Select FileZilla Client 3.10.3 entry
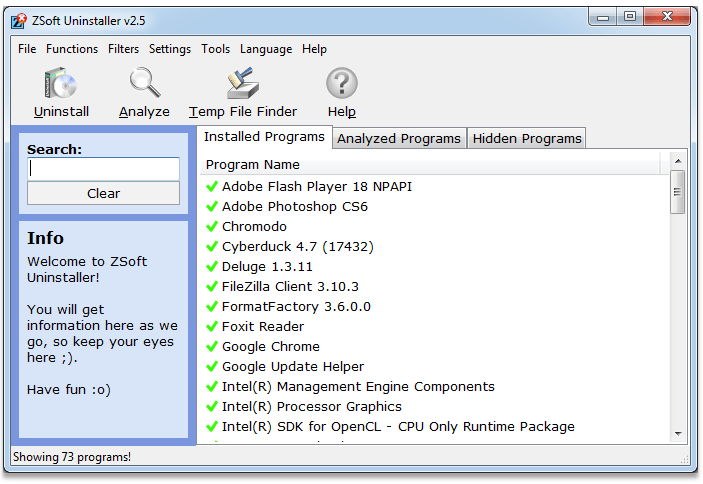 pyautogui.click(x=290, y=286)
